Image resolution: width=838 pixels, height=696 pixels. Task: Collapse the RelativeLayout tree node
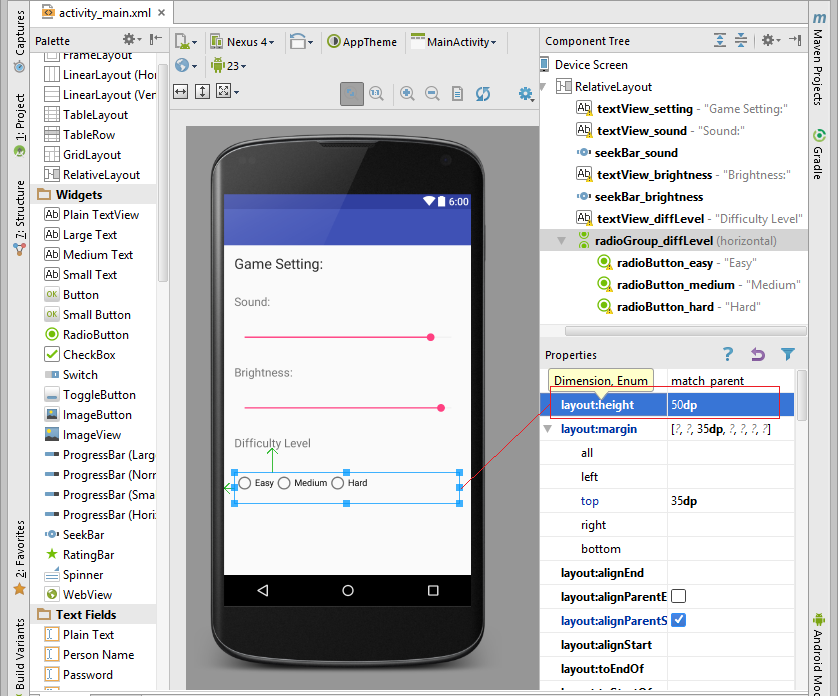[x=545, y=87]
